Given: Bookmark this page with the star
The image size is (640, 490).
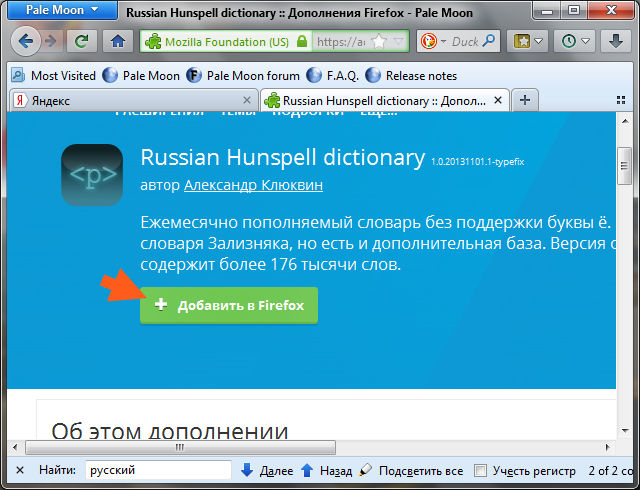Looking at the screenshot, I should point(379,42).
